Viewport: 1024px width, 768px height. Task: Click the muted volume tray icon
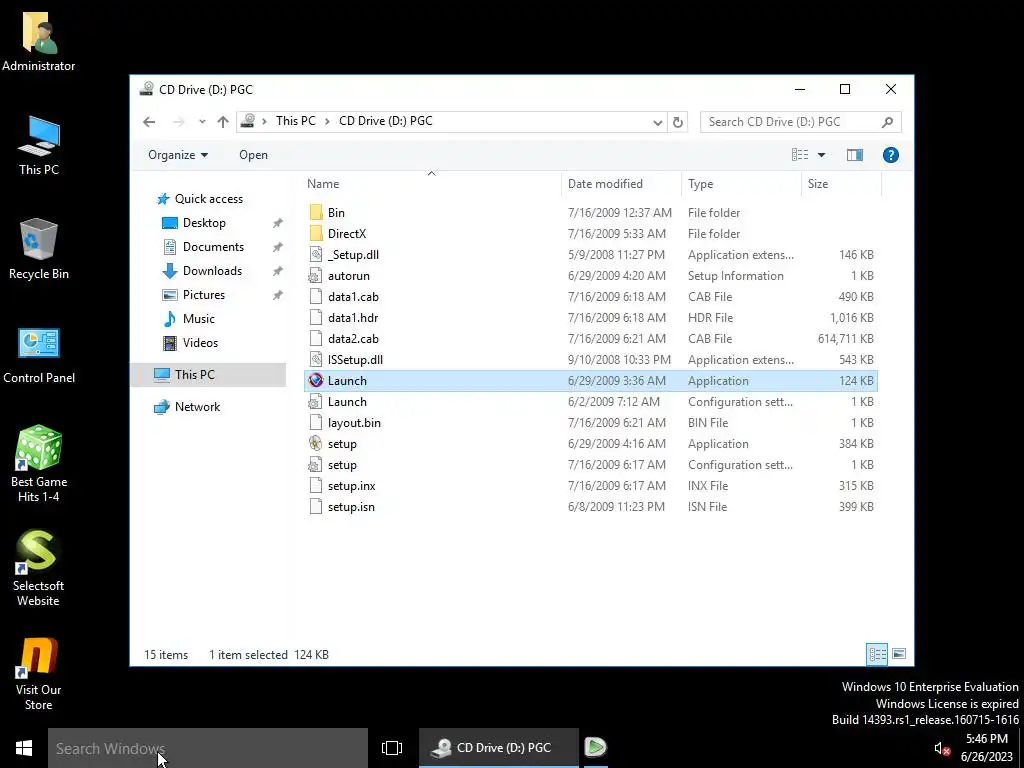pos(941,748)
